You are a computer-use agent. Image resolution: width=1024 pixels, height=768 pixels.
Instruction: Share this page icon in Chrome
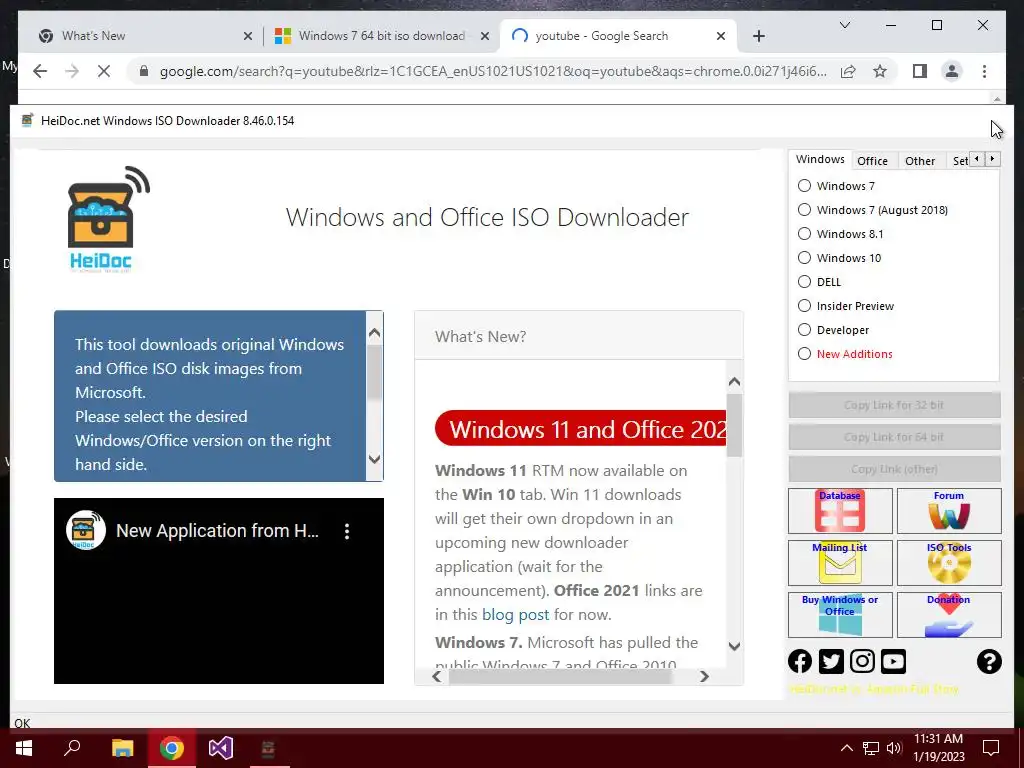click(x=848, y=71)
